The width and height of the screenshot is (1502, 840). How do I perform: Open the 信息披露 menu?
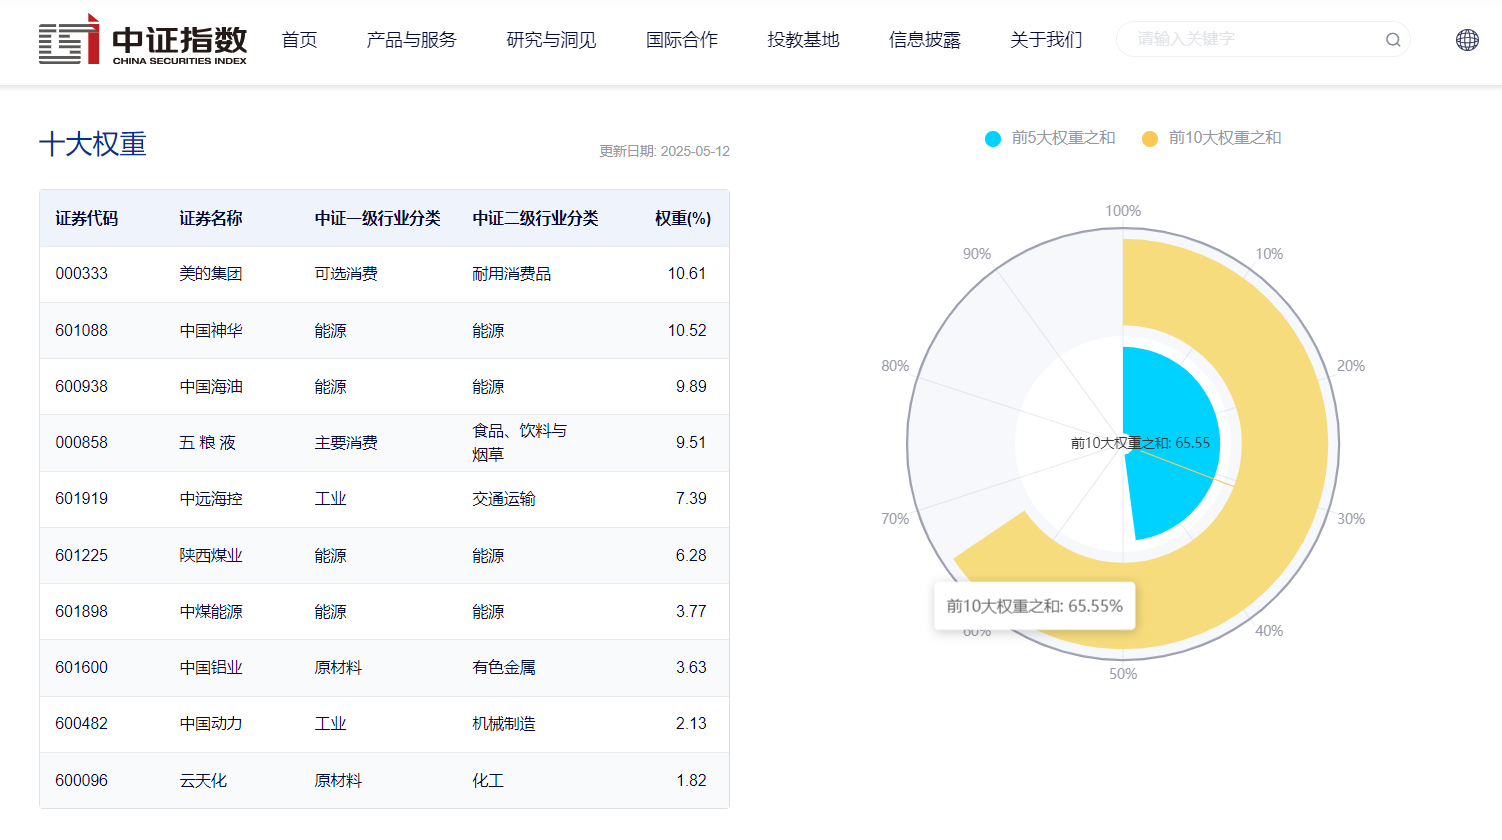[925, 39]
